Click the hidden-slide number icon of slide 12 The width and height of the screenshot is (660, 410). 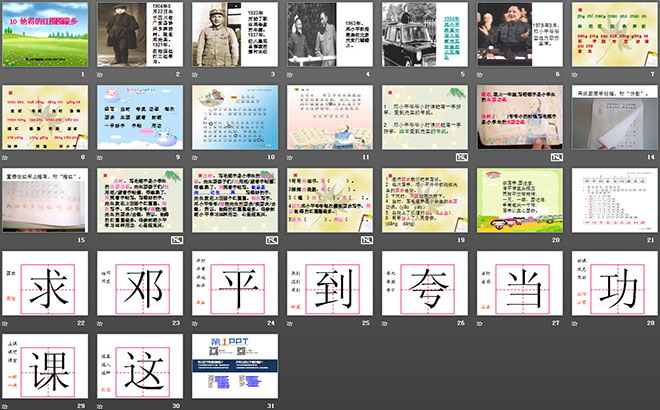462,157
